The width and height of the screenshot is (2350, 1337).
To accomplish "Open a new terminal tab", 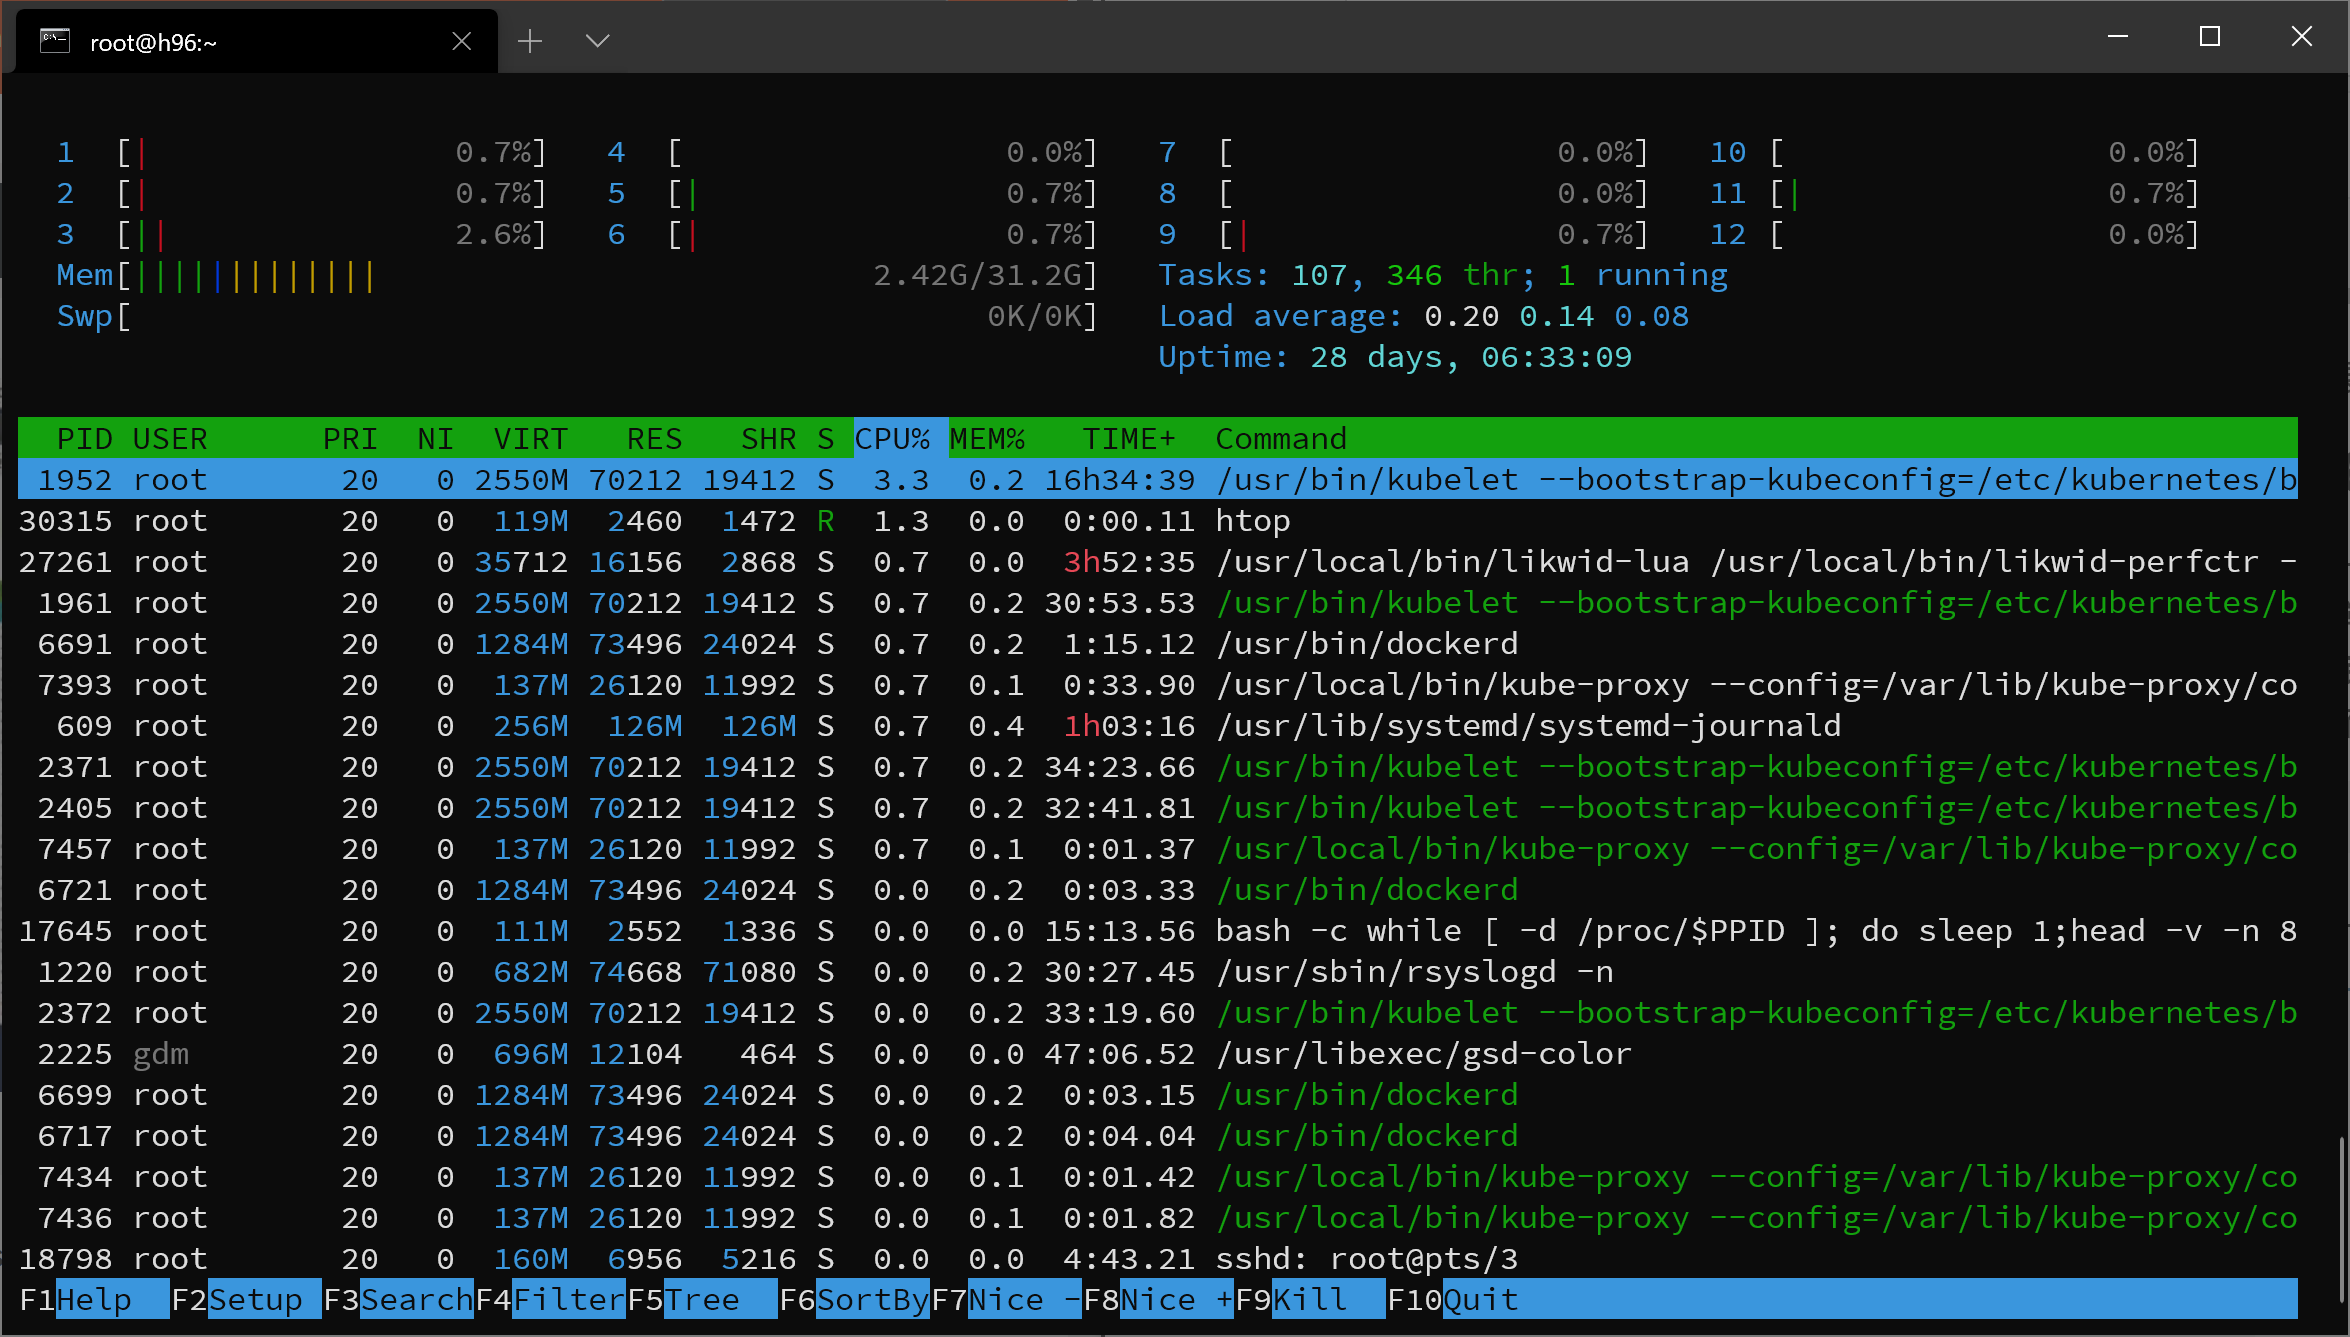I will coord(530,41).
